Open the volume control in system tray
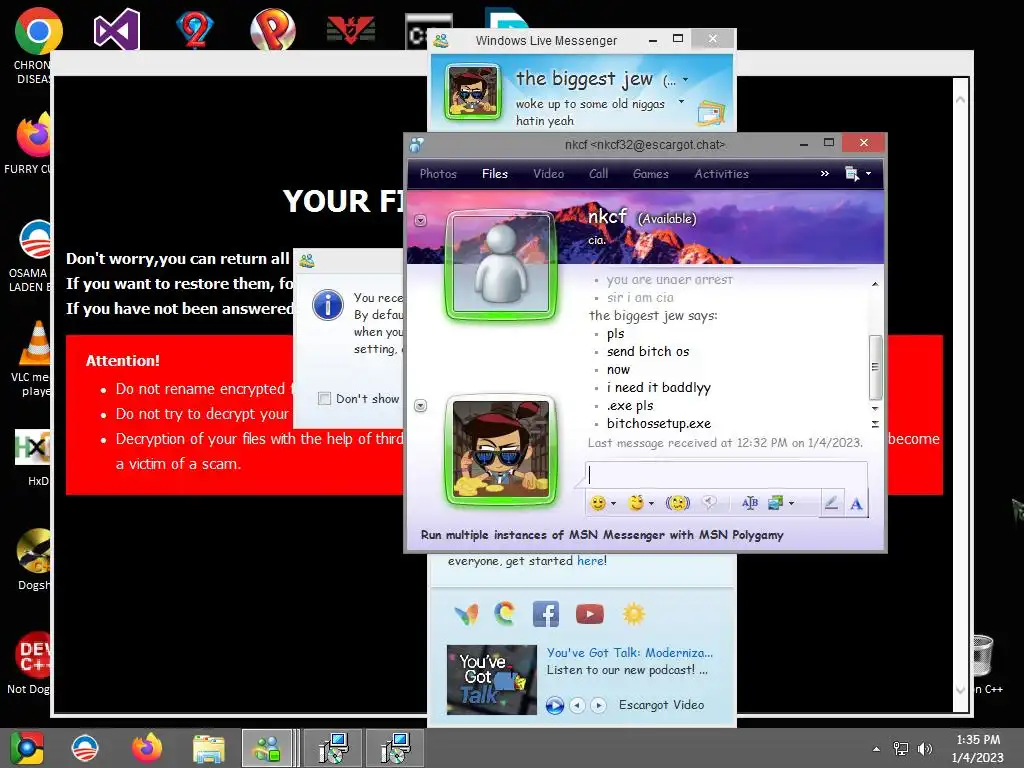 pos(924,748)
